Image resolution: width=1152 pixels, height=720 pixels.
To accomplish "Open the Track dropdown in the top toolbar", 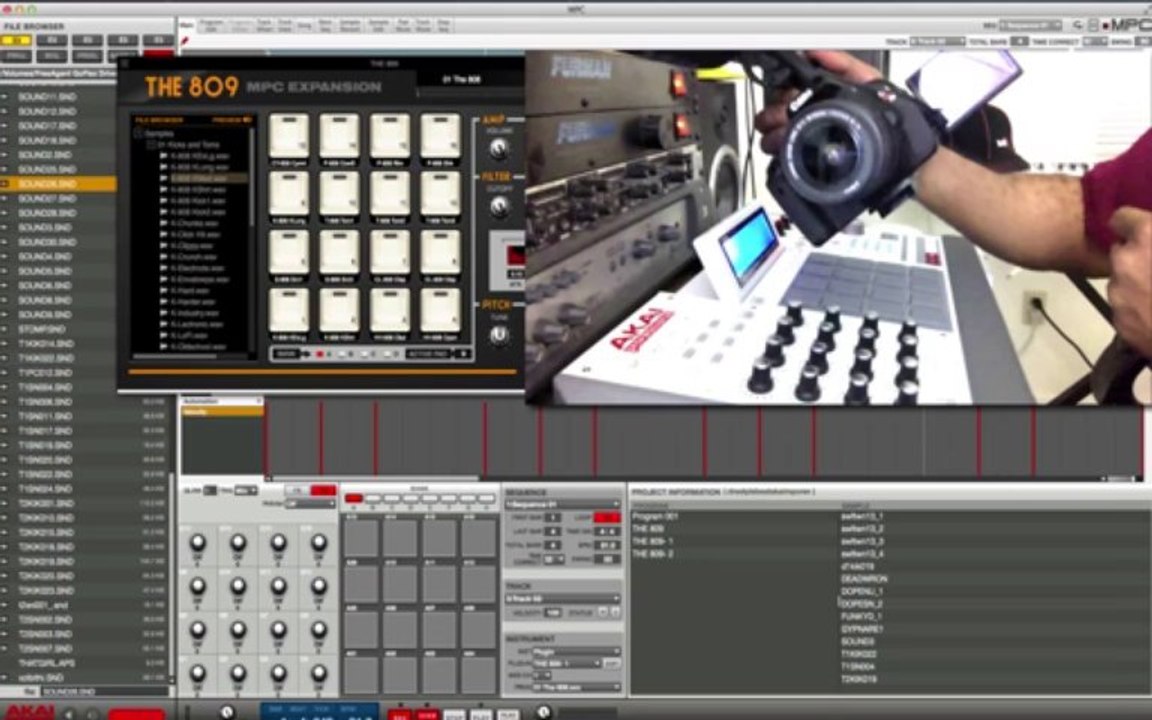I will [x=937, y=42].
